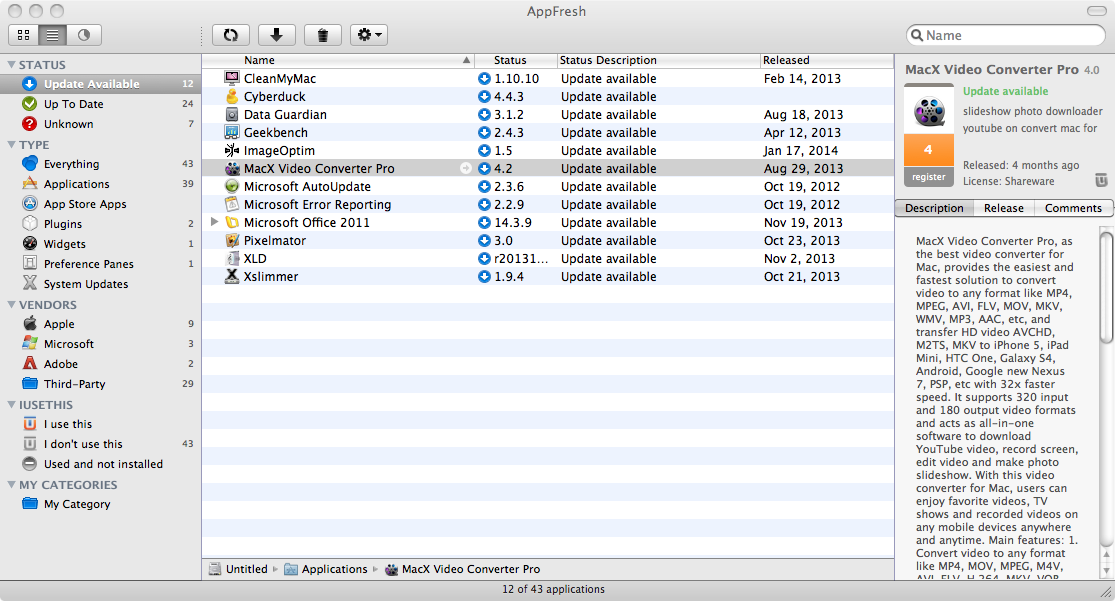
Task: Switch to the pie chart view mode
Action: coord(84,35)
